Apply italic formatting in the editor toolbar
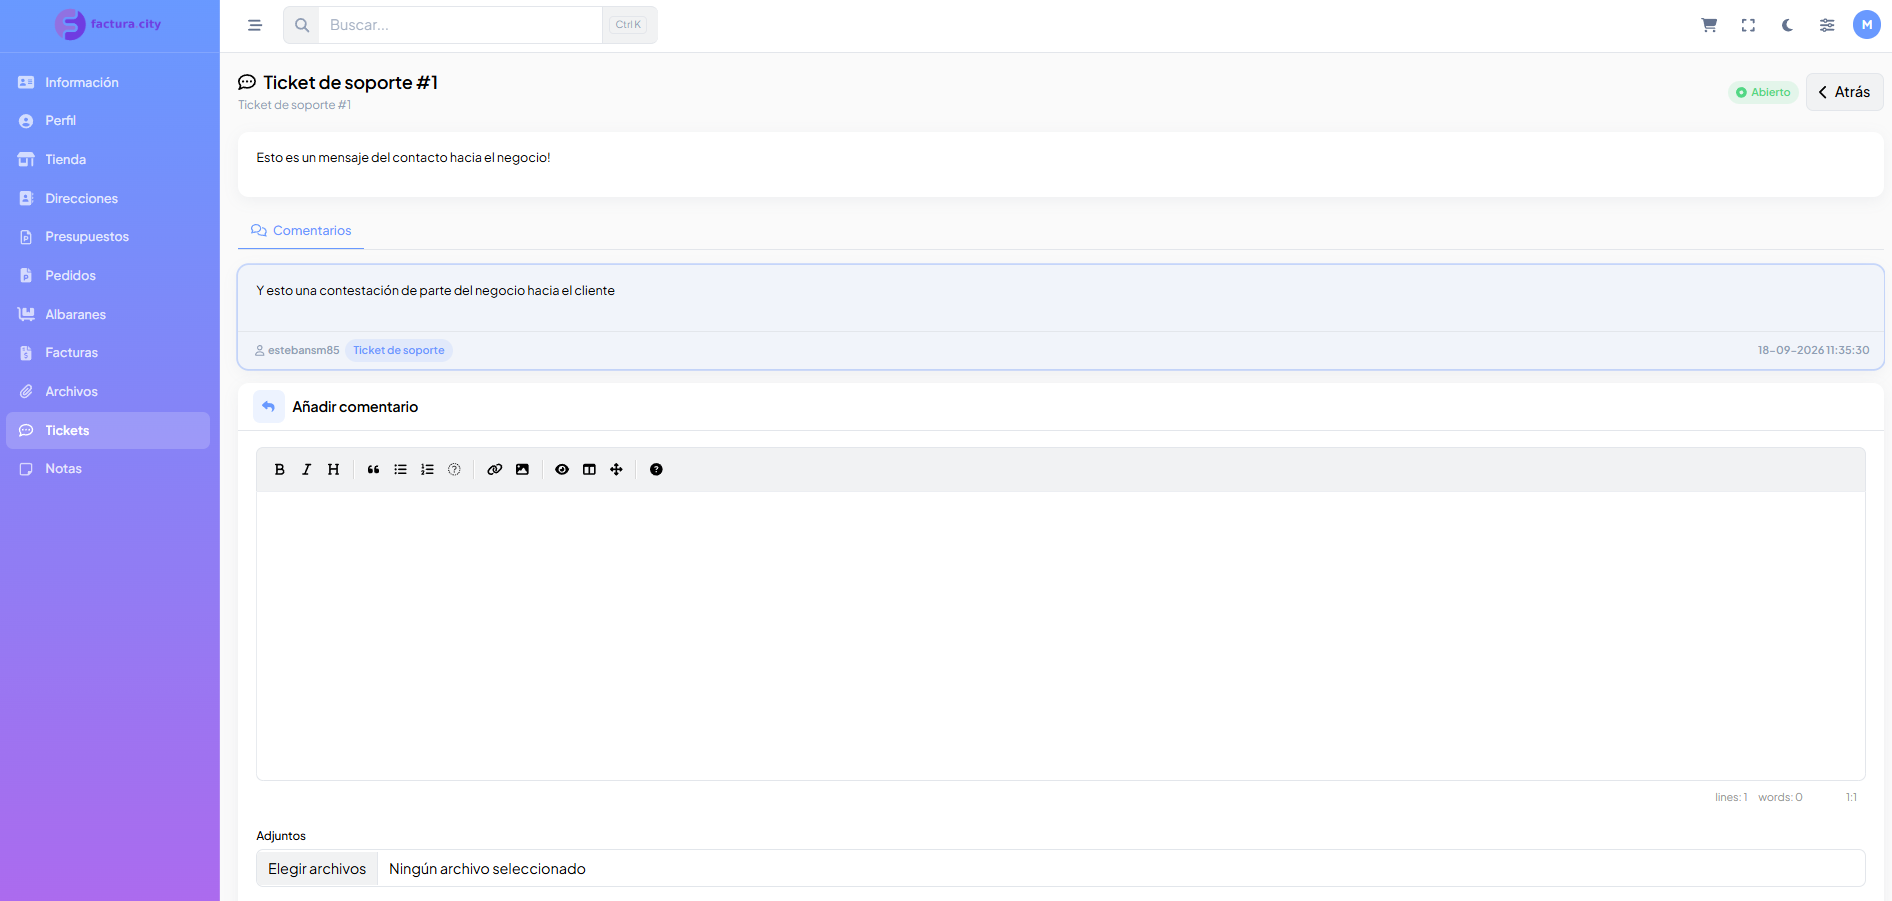This screenshot has width=1892, height=901. (307, 469)
